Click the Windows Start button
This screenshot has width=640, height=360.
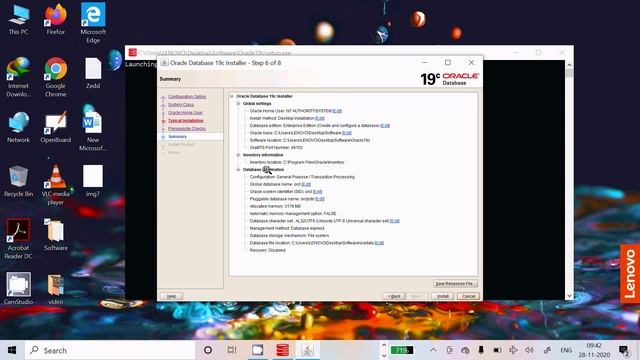[12, 350]
